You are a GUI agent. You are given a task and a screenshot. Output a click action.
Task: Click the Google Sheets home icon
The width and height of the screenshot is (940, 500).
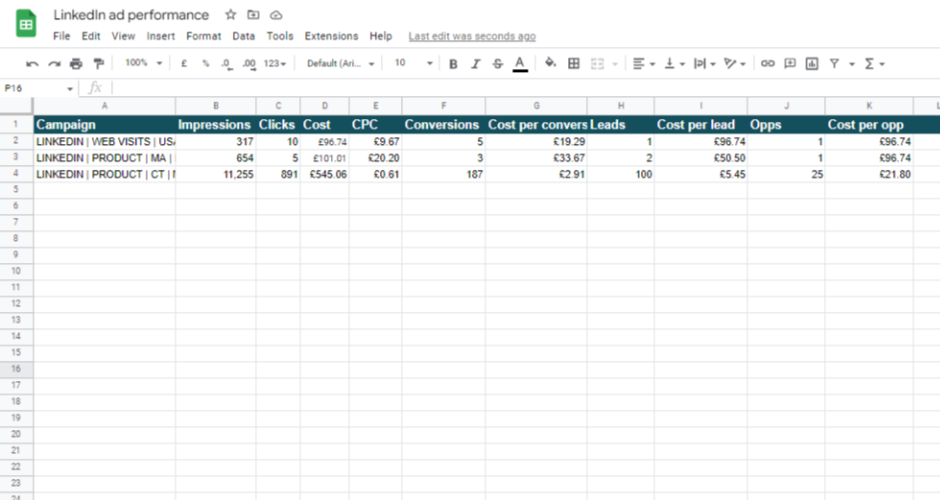tap(26, 24)
